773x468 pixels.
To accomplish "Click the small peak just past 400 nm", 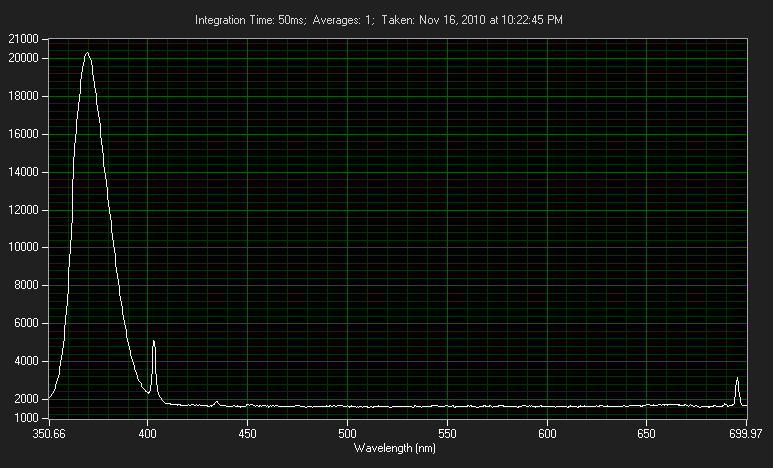I will [x=153, y=342].
